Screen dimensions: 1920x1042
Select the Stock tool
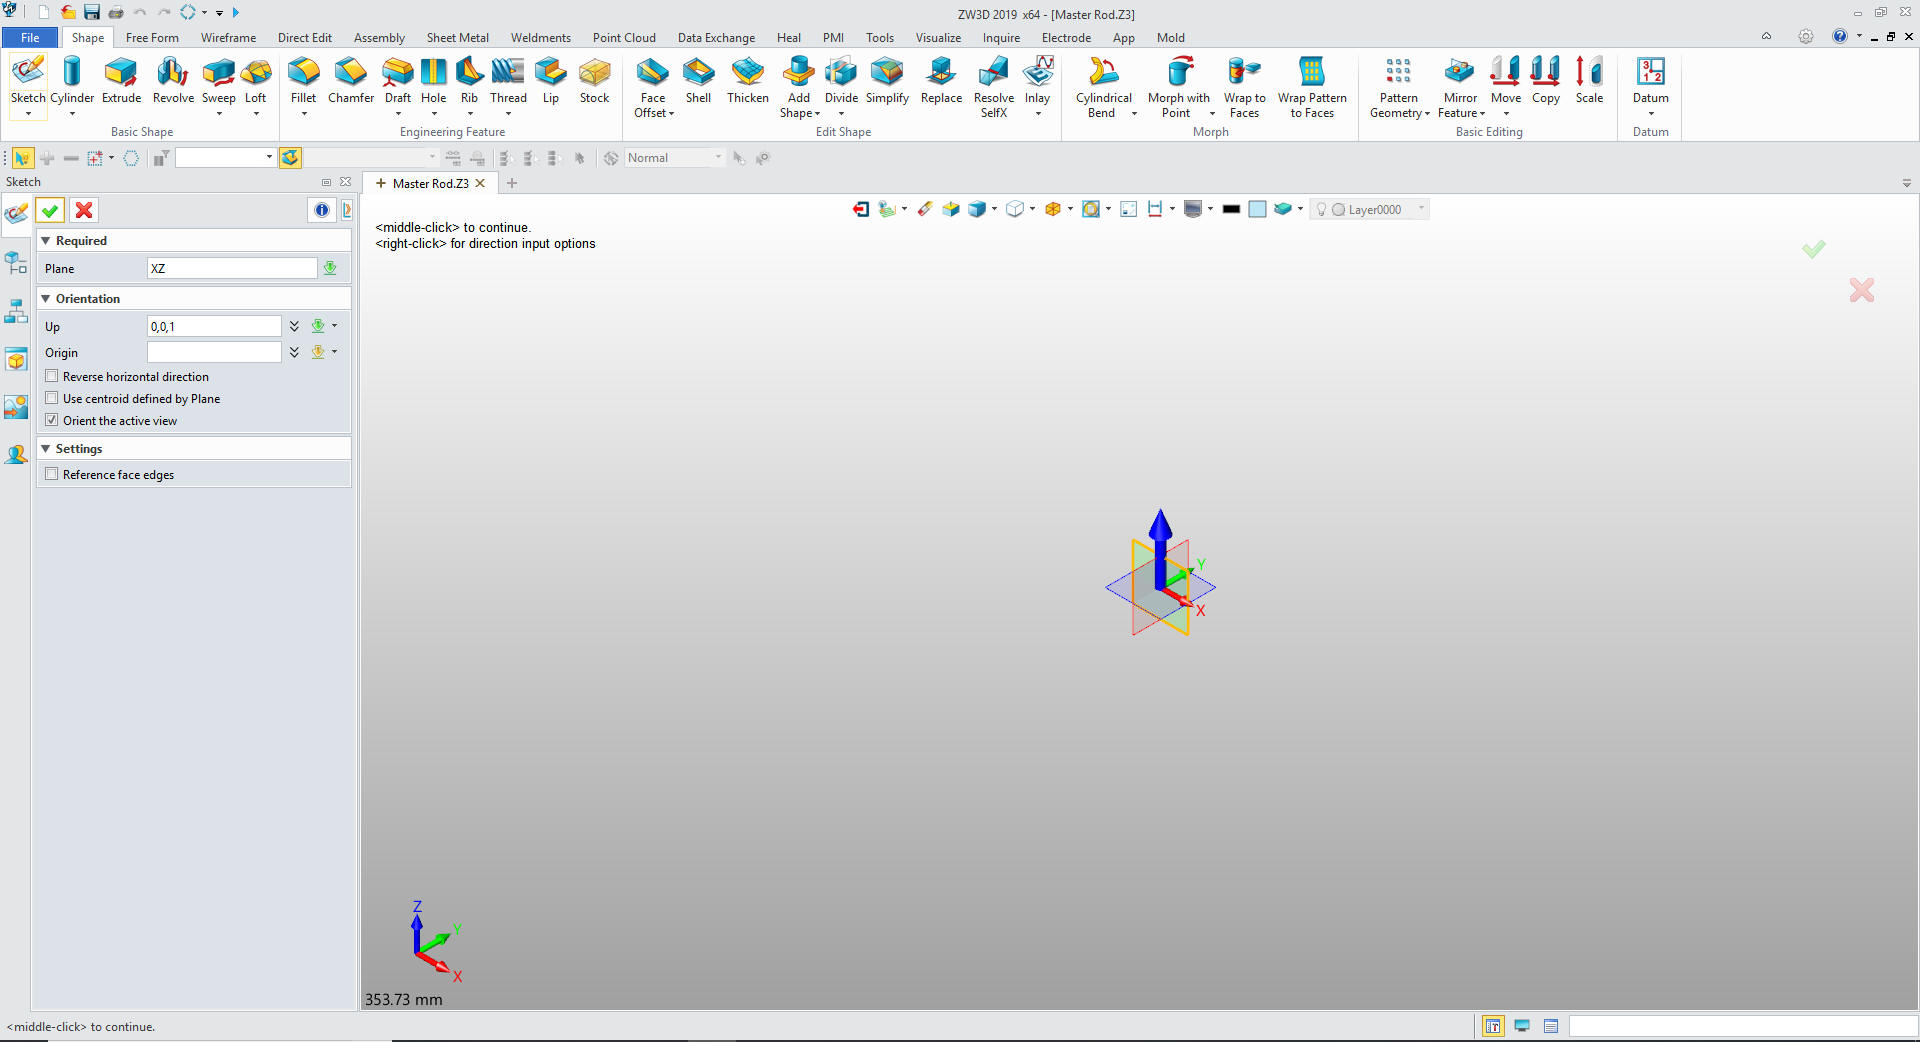(594, 81)
